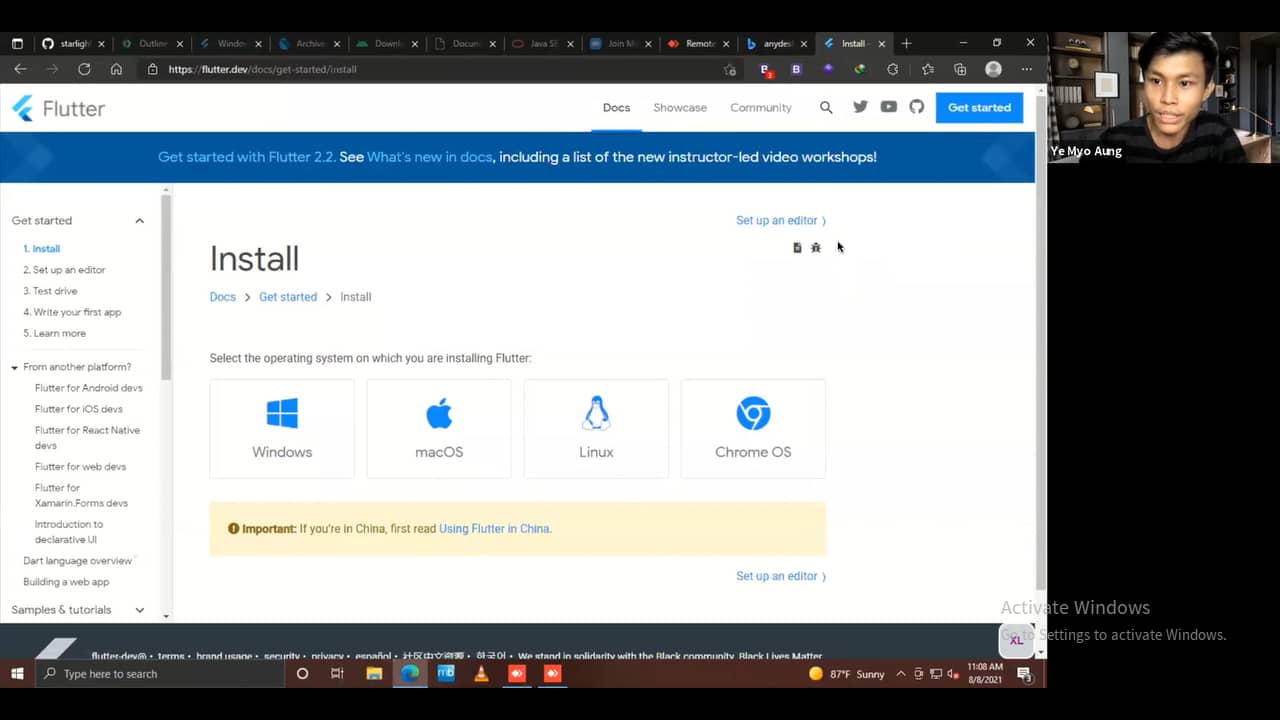The width and height of the screenshot is (1280, 720).
Task: Open Flutter for iOS devs page
Action: tap(79, 409)
